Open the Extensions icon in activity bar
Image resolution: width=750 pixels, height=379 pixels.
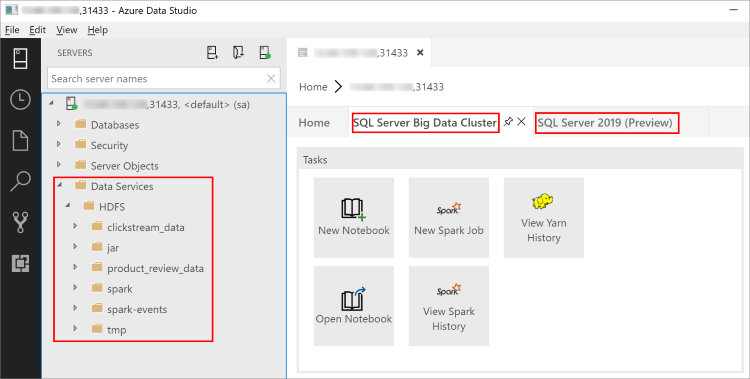pos(20,263)
